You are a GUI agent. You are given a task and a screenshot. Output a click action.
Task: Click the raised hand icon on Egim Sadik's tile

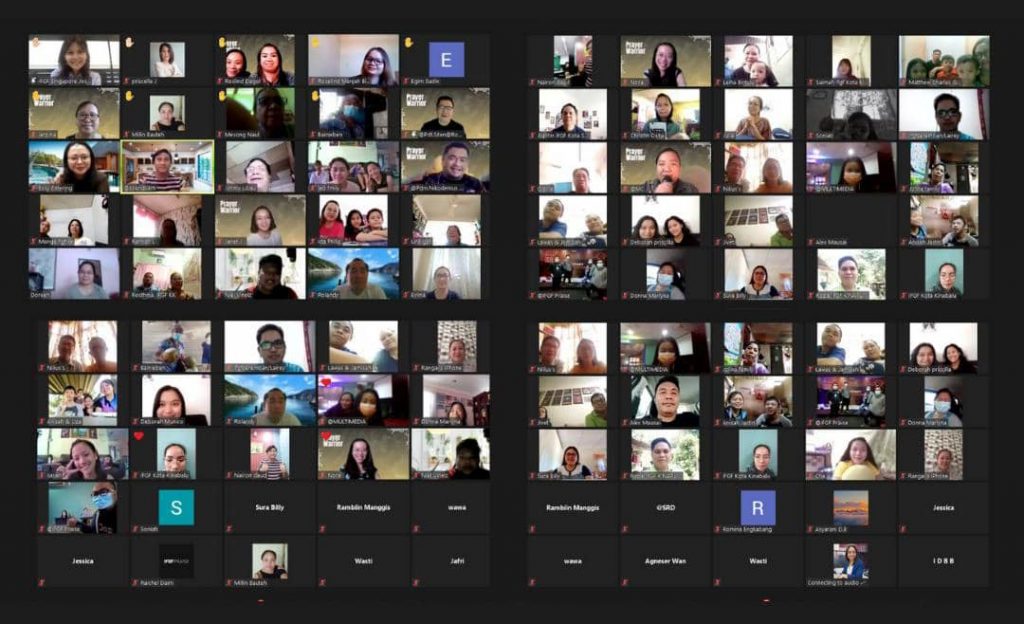[x=408, y=43]
